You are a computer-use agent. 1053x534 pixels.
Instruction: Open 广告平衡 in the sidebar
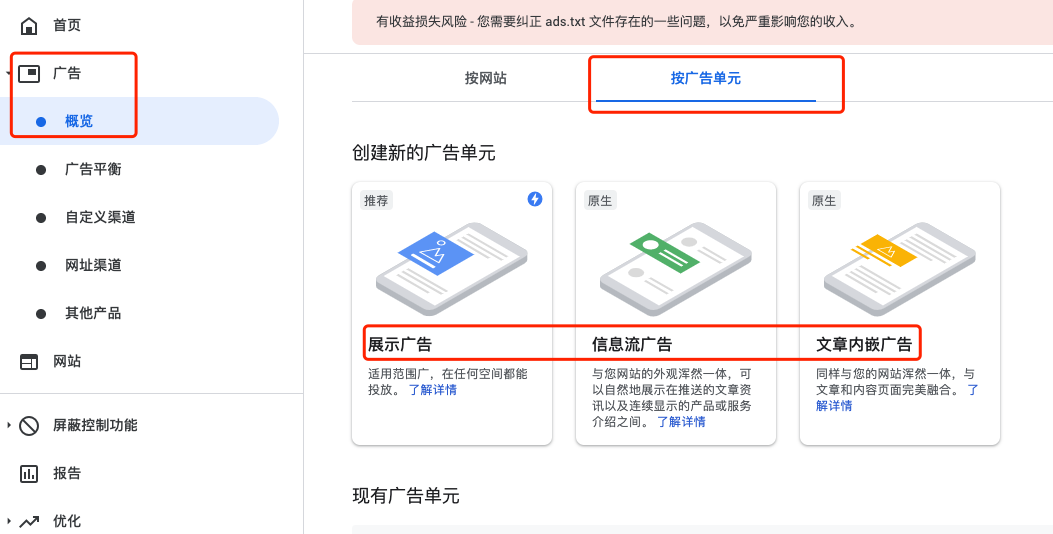coord(93,169)
